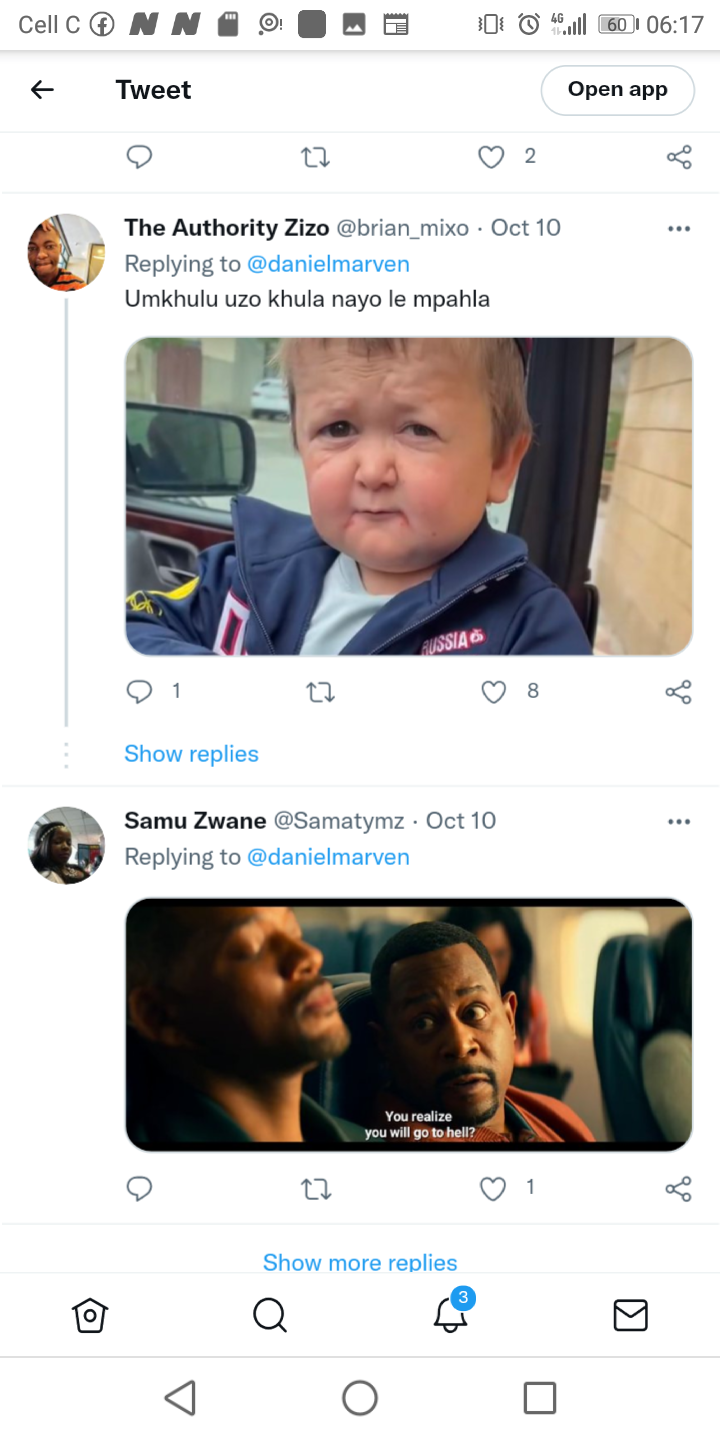The width and height of the screenshot is (720, 1440).
Task: Tap the Android back navigation triangle
Action: point(180,1398)
